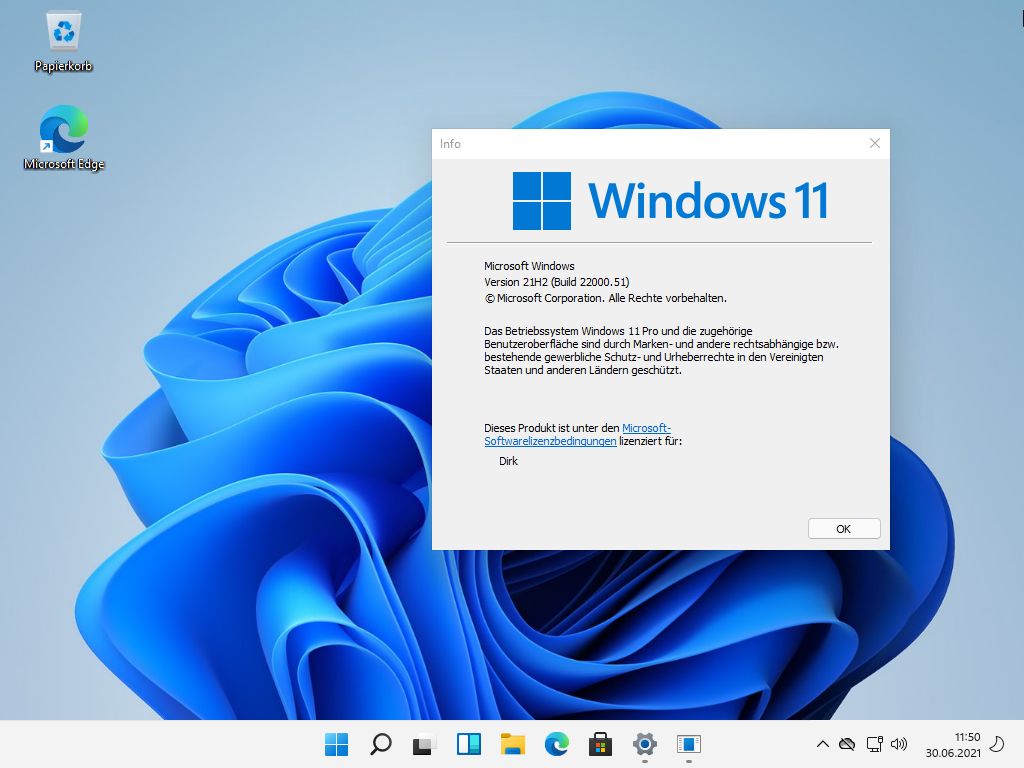
Task: Open notifications via the moon icon
Action: click(996, 744)
